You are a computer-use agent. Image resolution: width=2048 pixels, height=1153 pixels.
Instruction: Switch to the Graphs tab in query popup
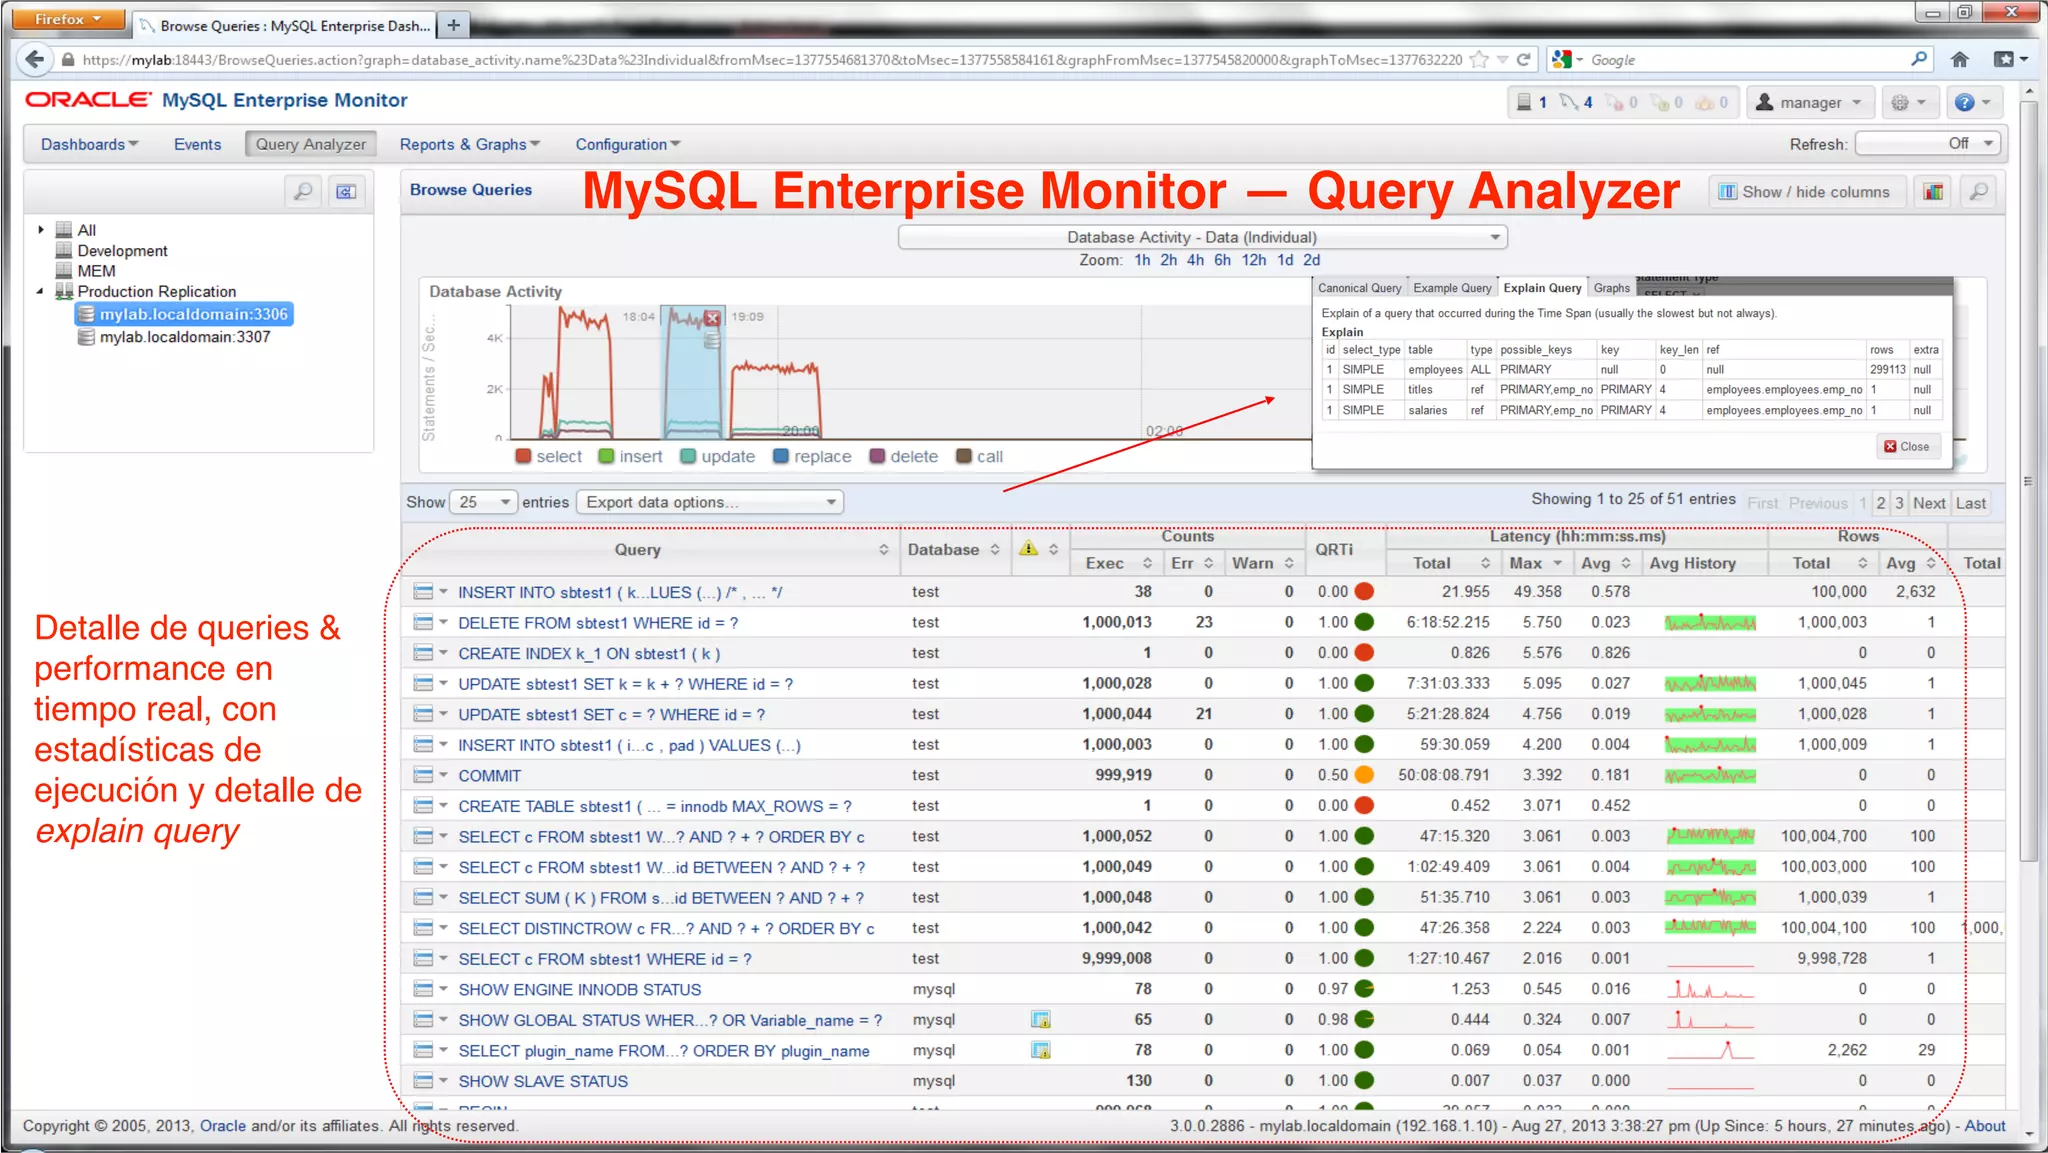click(x=1611, y=288)
